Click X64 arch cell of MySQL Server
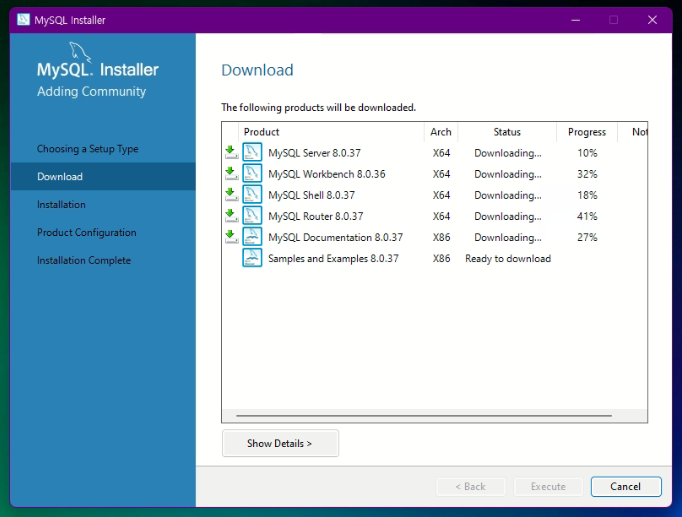The height and width of the screenshot is (517, 682). pyautogui.click(x=441, y=153)
